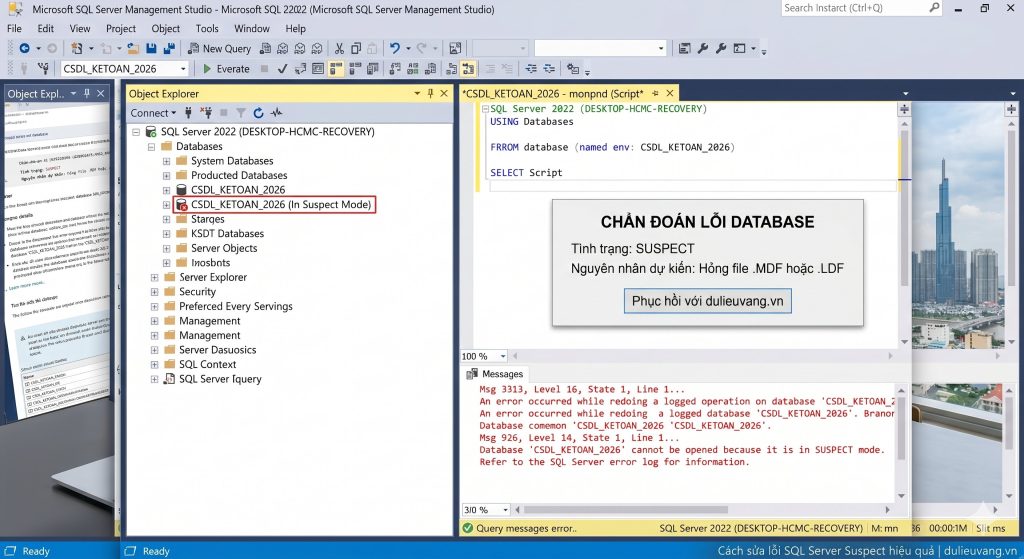1024x559 pixels.
Task: Click the Display Estimated Execution Plan icon
Action: point(300,69)
